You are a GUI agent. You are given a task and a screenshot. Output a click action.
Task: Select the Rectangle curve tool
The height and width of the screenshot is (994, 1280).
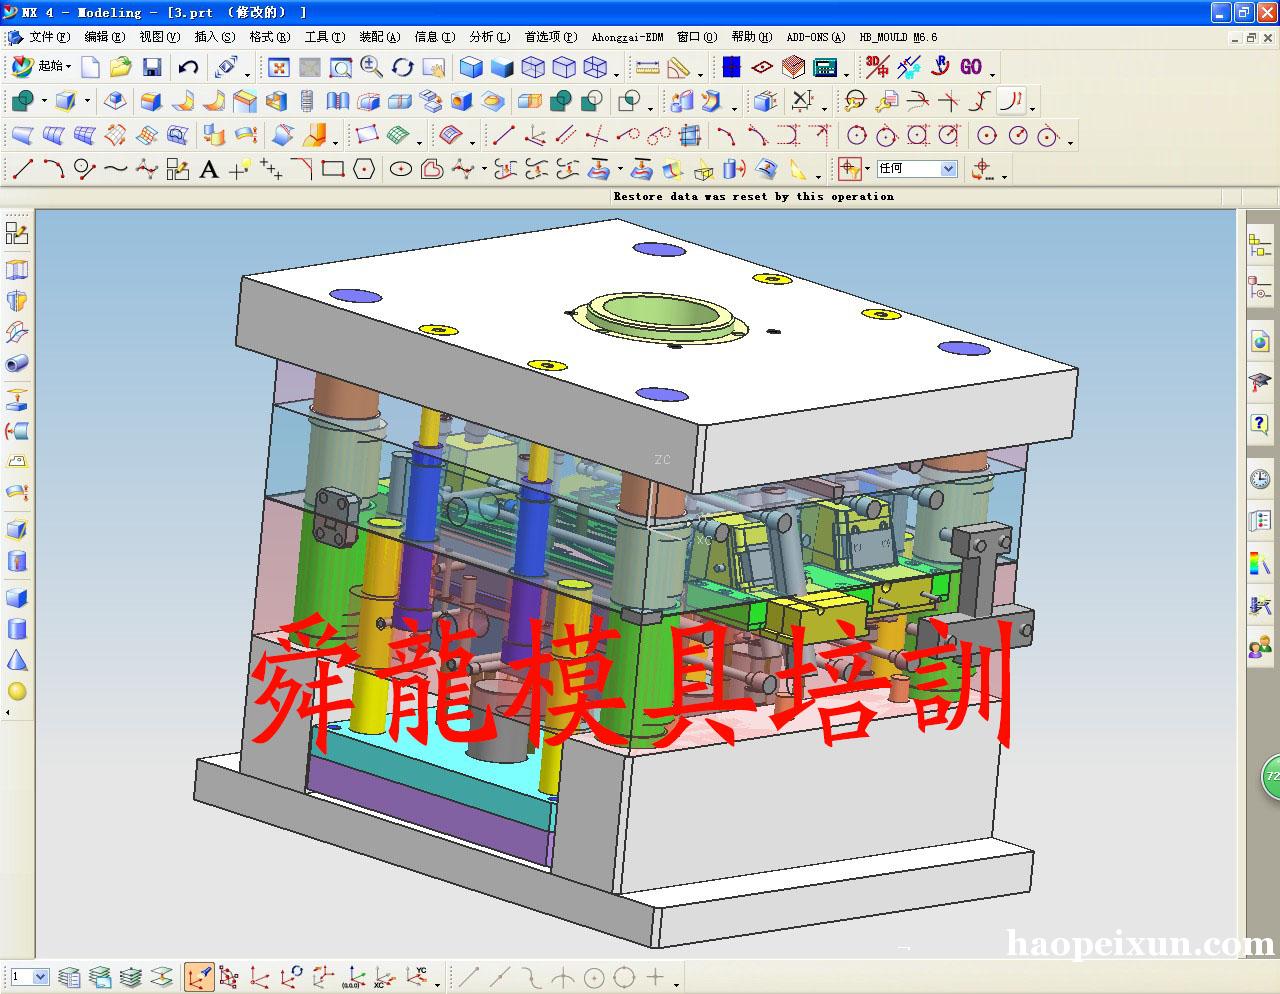pos(333,169)
